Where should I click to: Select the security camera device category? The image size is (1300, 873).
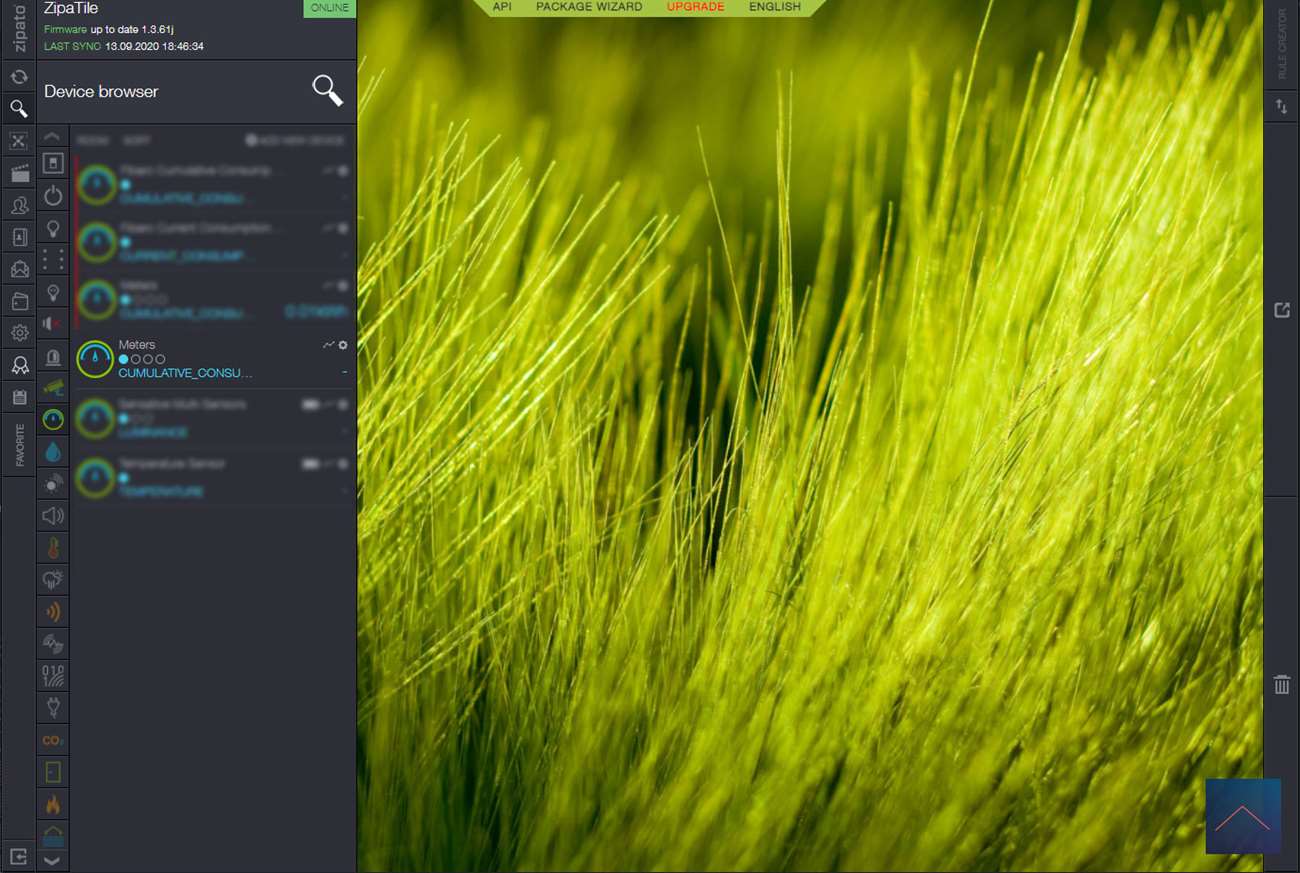click(x=53, y=387)
